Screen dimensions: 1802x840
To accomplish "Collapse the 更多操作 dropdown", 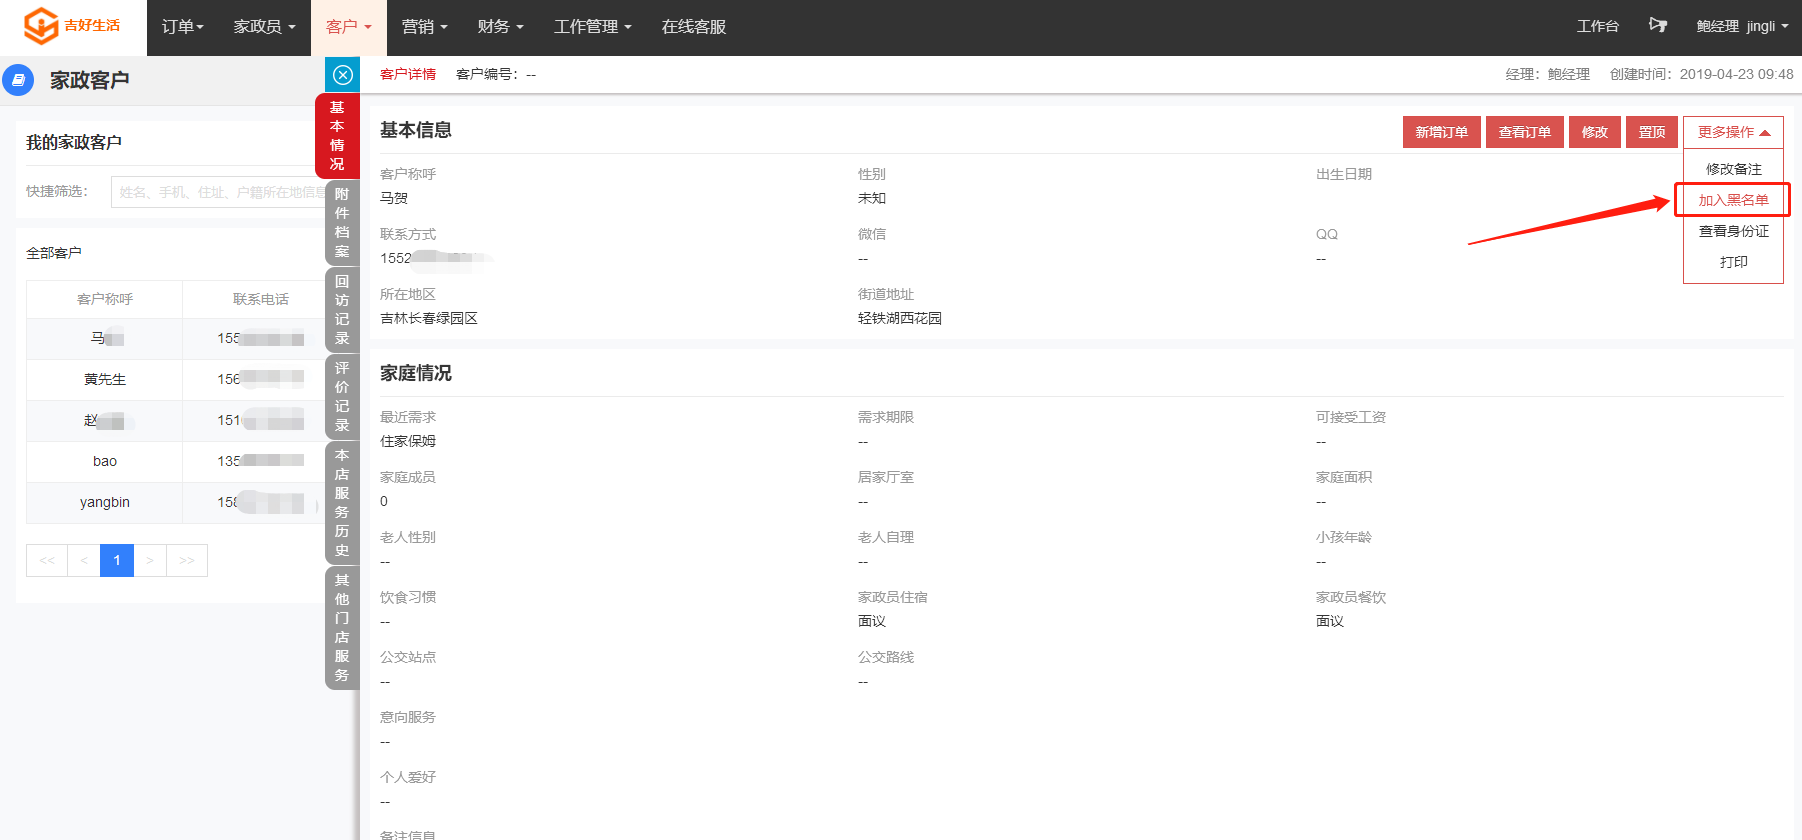I will coord(1733,132).
